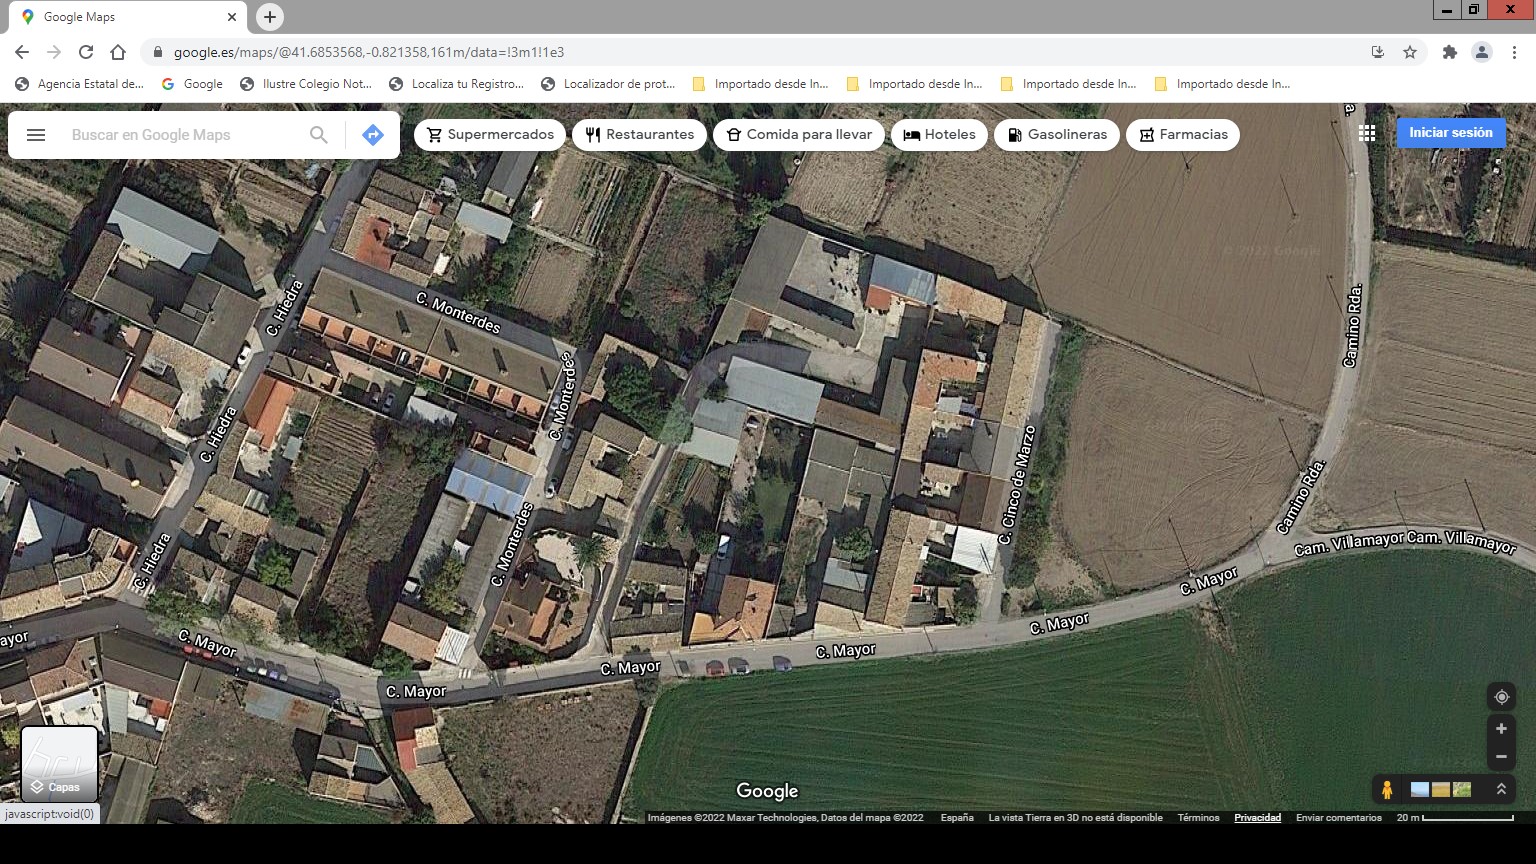The image size is (1536, 864).
Task: Select the Street View pegman
Action: 1387,790
